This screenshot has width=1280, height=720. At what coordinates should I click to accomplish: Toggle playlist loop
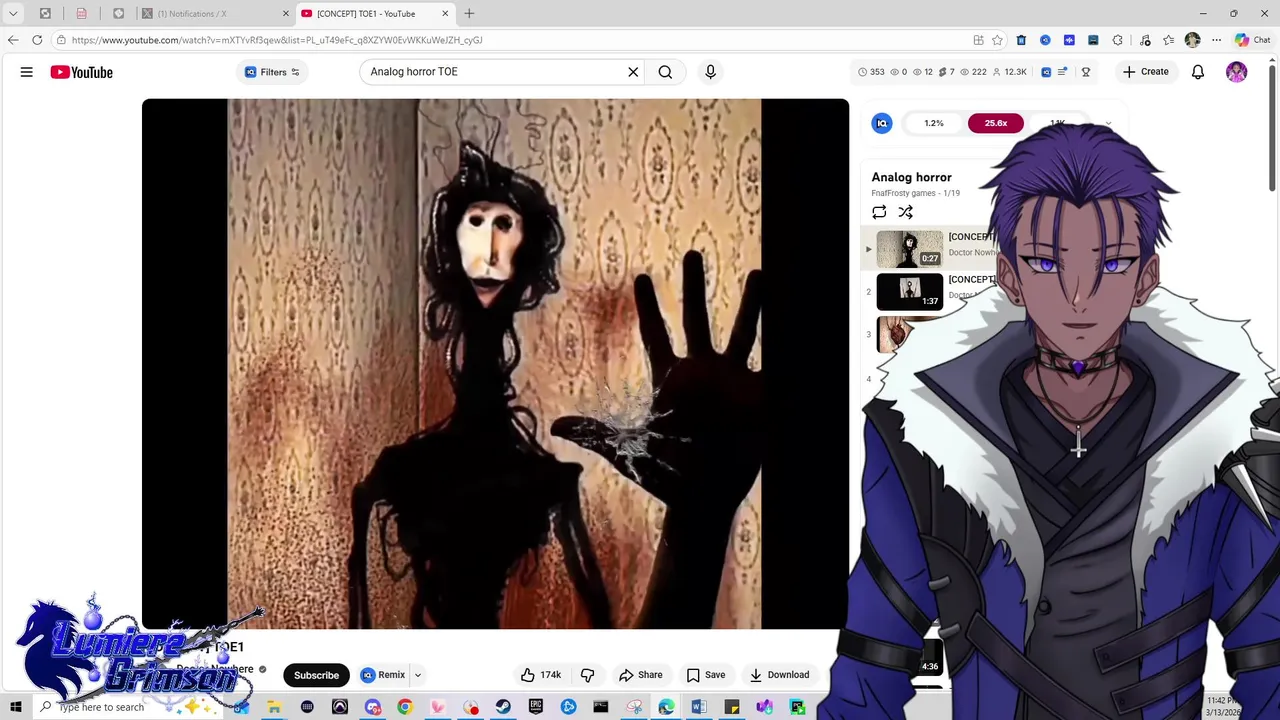tap(879, 212)
